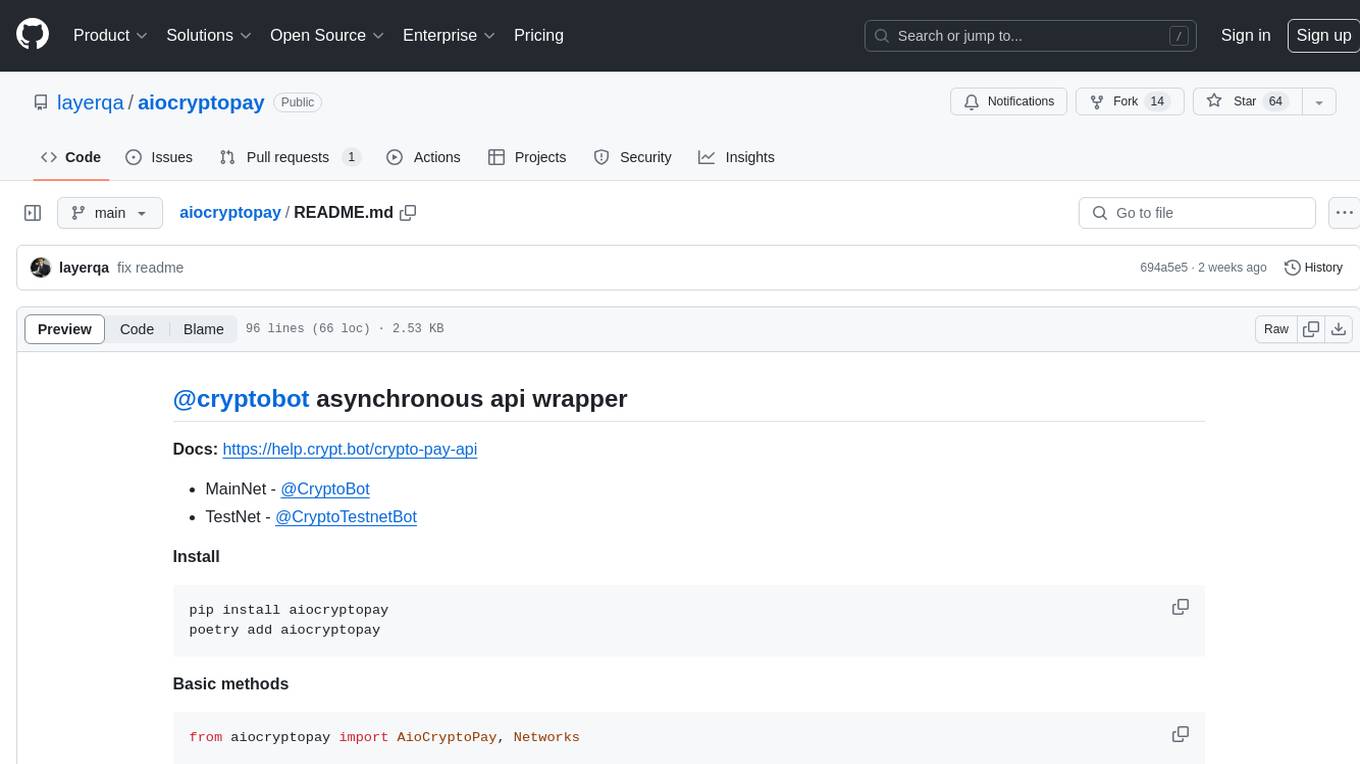
Task: Switch to the Code view toggle
Action: (137, 329)
